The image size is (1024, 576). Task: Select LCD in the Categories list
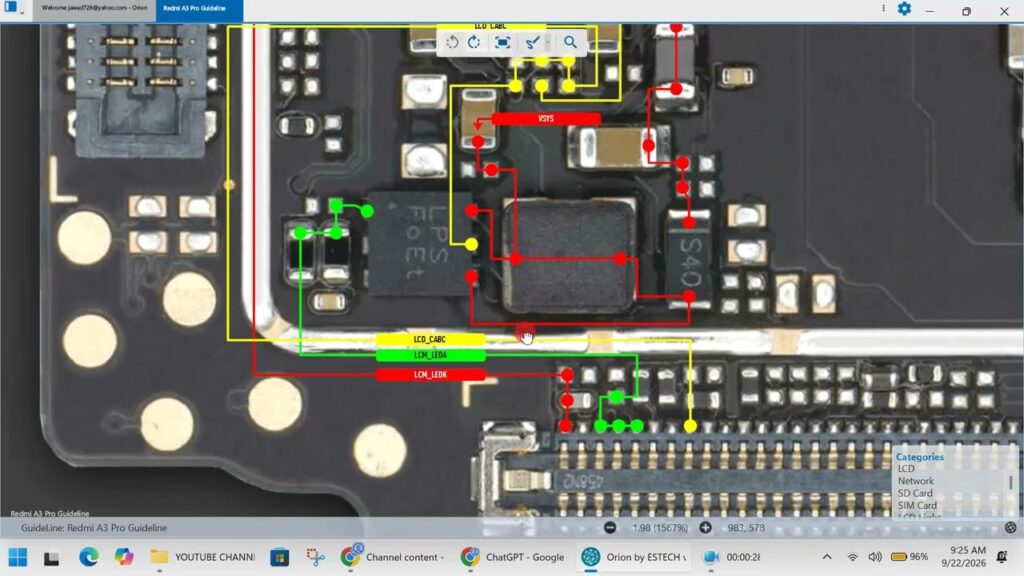point(906,469)
